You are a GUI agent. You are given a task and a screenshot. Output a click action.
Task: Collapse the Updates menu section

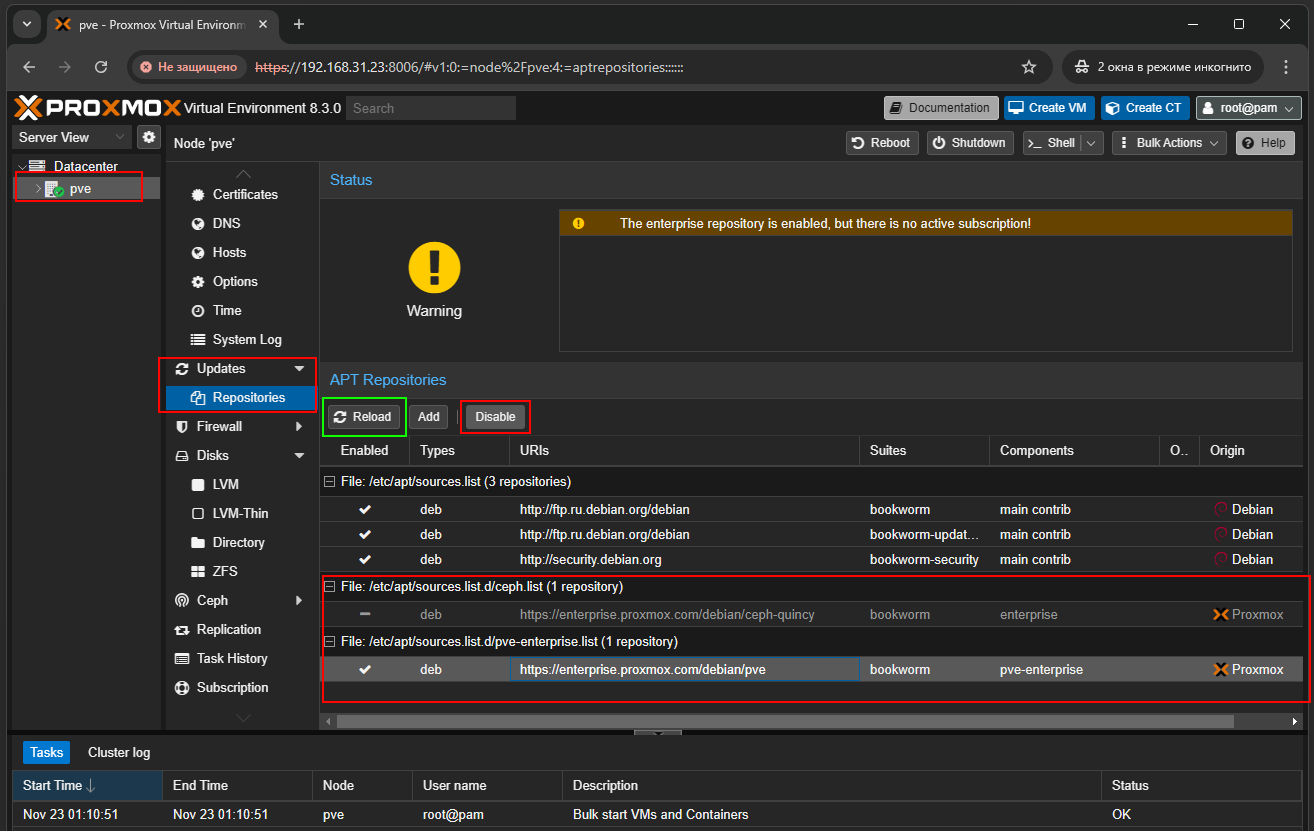(299, 369)
